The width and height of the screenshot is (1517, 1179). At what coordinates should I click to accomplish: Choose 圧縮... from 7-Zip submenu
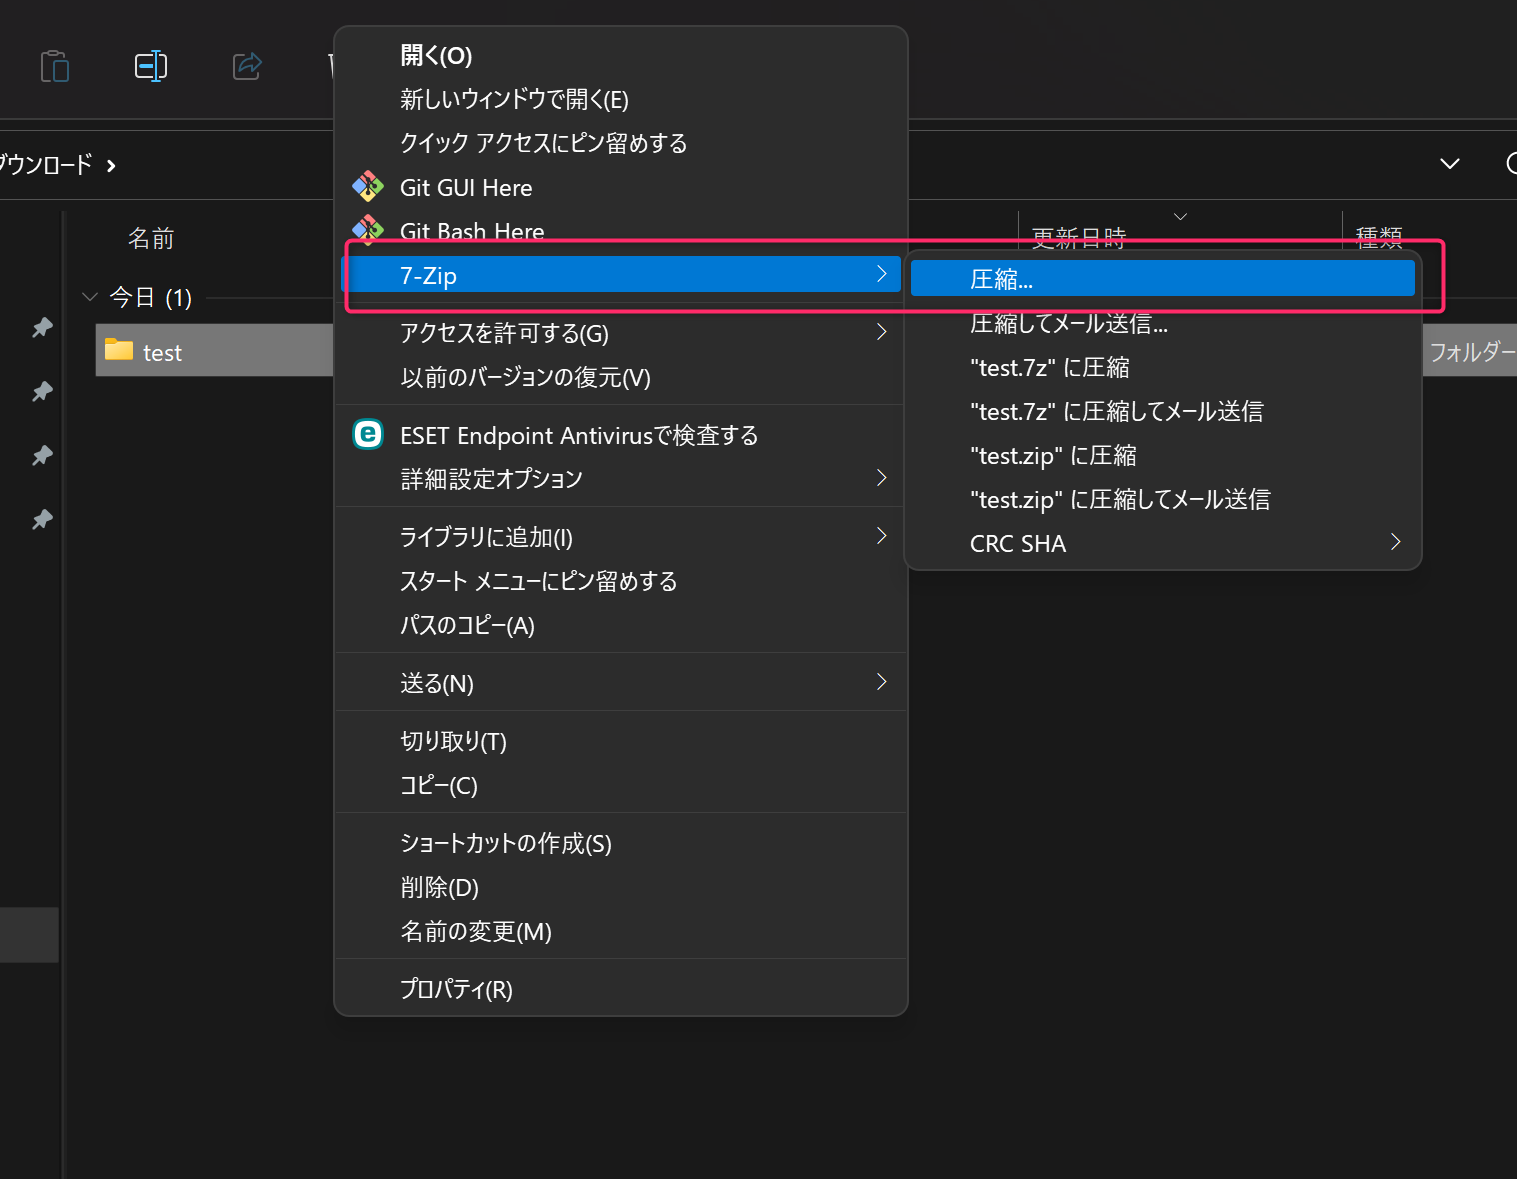click(1160, 279)
